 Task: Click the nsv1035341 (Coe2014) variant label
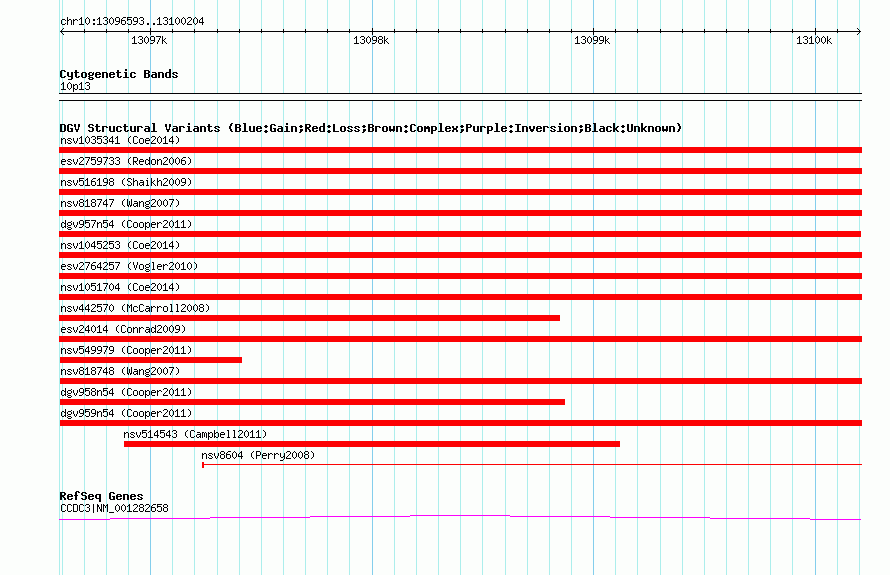click(x=120, y=140)
